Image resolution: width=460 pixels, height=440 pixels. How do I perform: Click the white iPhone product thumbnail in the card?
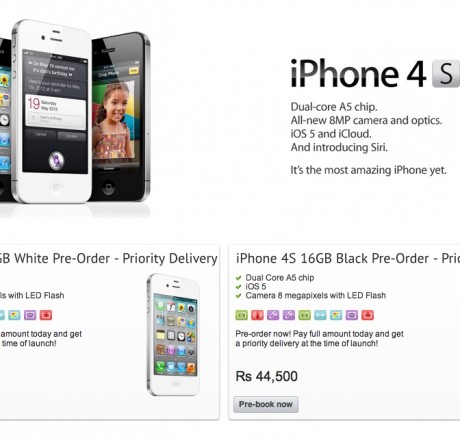click(173, 334)
